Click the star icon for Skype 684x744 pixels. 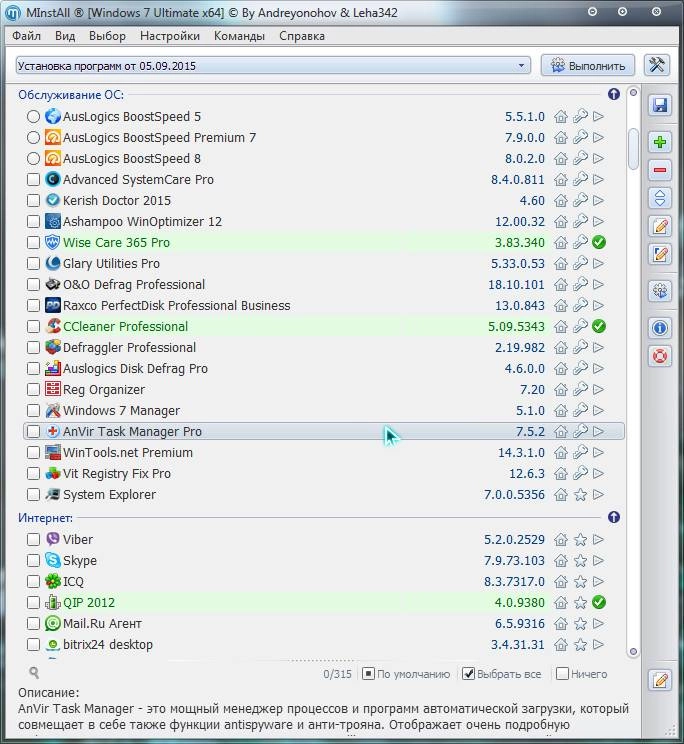coord(580,560)
